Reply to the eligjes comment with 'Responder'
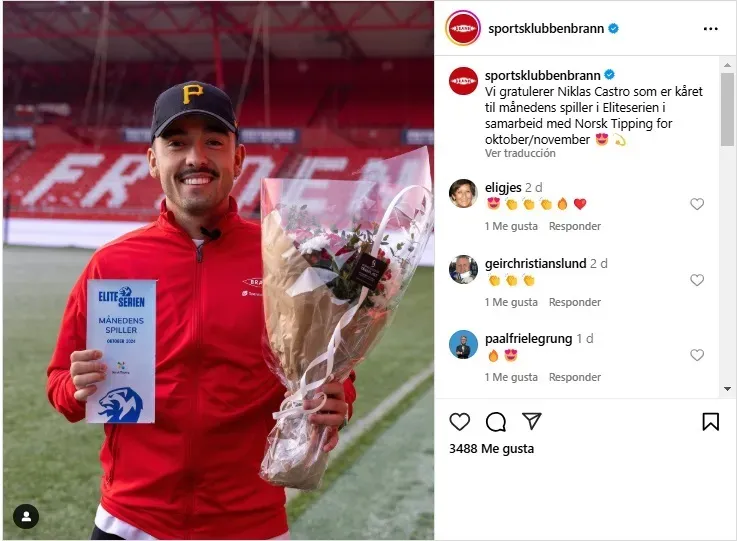 (575, 226)
